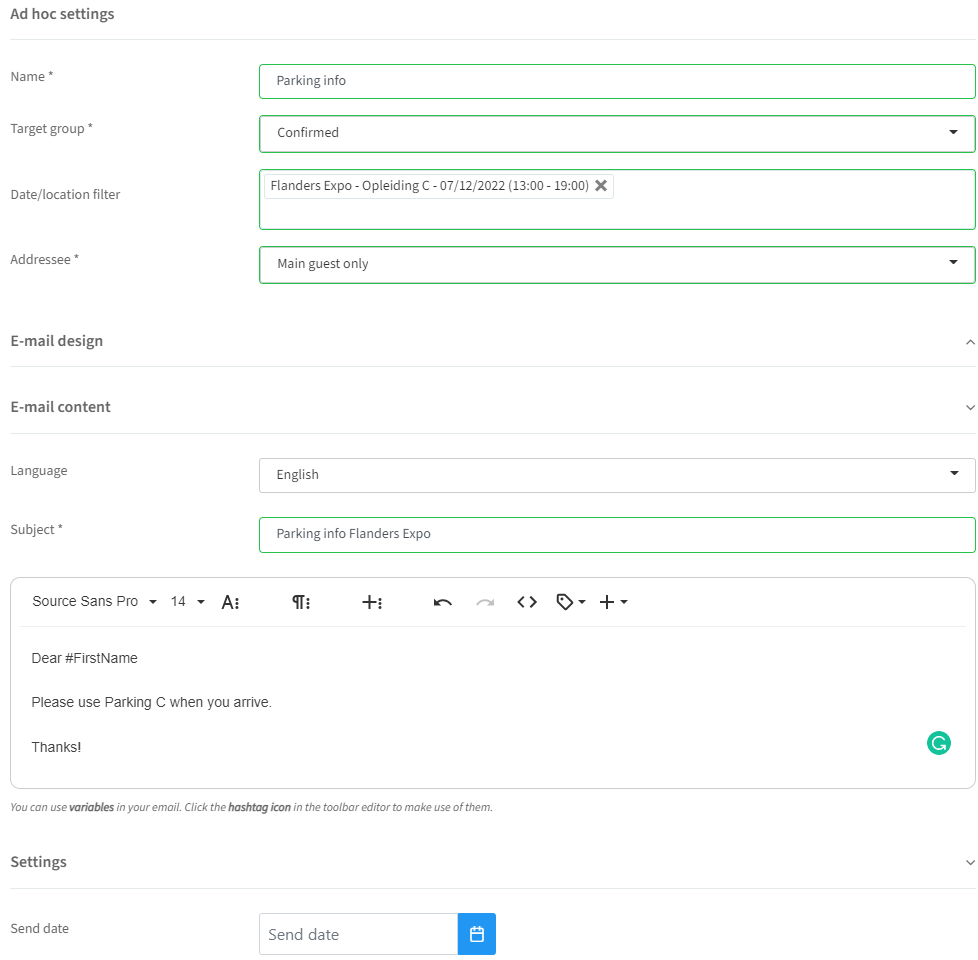This screenshot has width=978, height=960.
Task: Click the Subject input field
Action: click(617, 535)
